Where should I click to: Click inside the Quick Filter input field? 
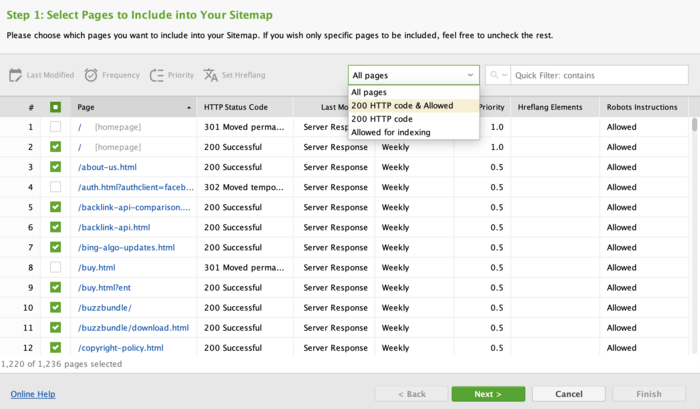[x=599, y=75]
